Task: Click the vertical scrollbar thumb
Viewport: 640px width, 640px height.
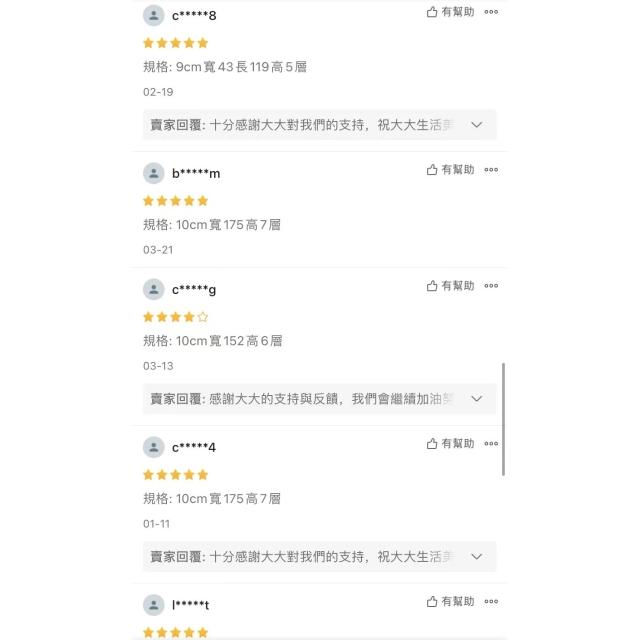Action: click(x=503, y=419)
